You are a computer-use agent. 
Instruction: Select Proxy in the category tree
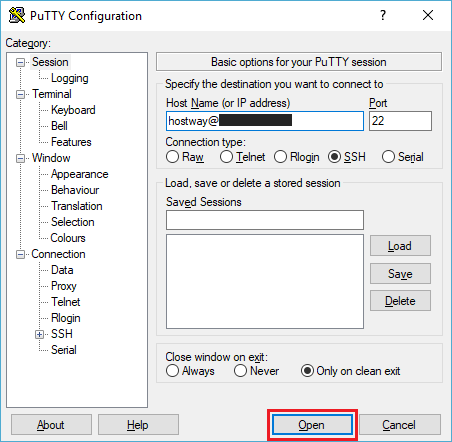[64, 286]
